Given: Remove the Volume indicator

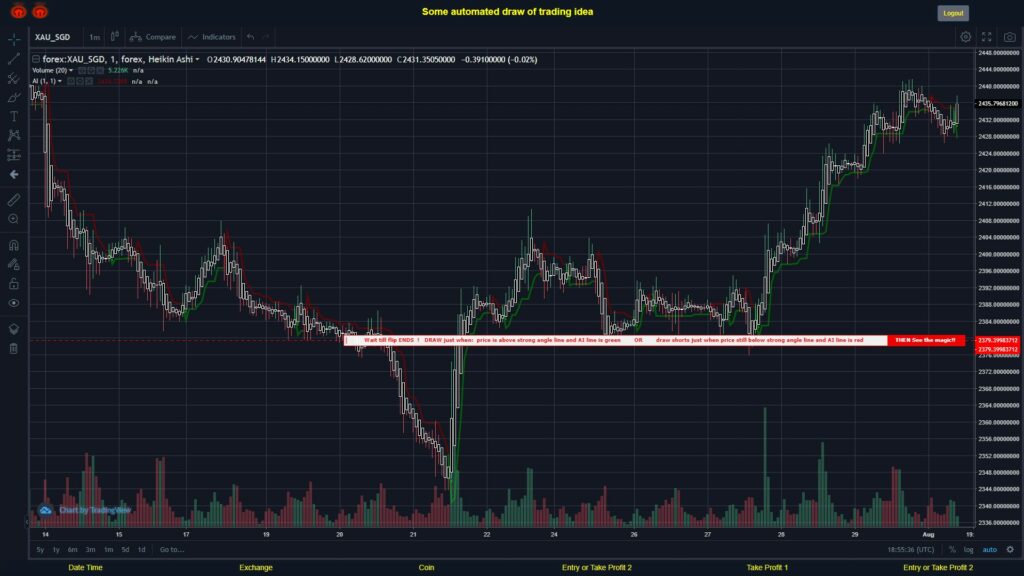Looking at the screenshot, I should (x=100, y=71).
